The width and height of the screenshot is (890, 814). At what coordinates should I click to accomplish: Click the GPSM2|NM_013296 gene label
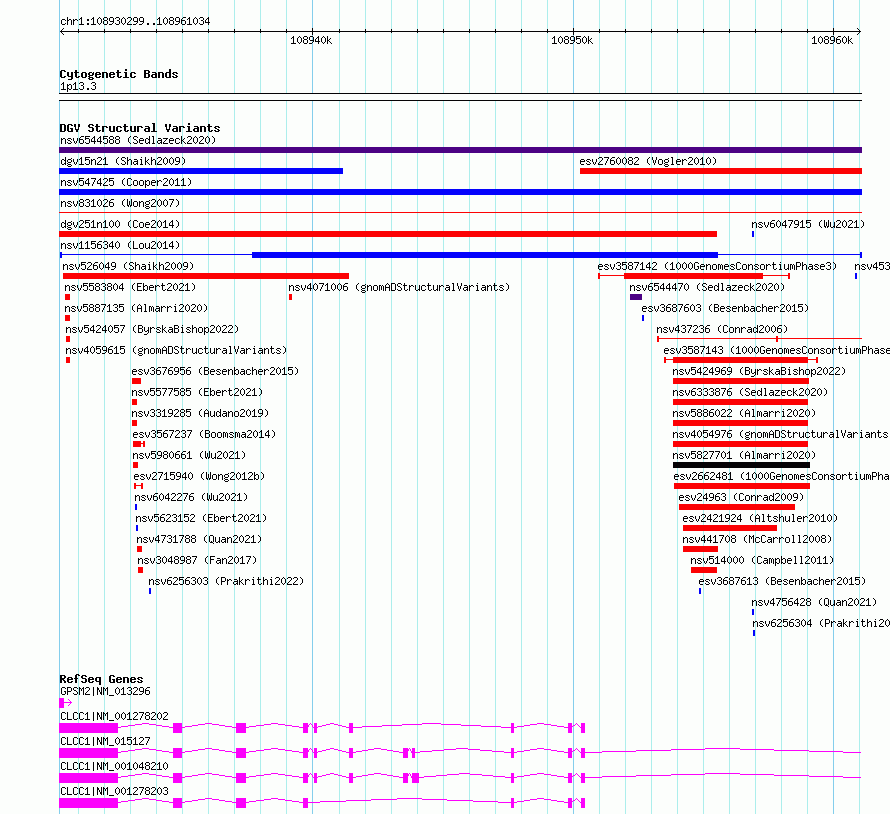pyautogui.click(x=105, y=691)
